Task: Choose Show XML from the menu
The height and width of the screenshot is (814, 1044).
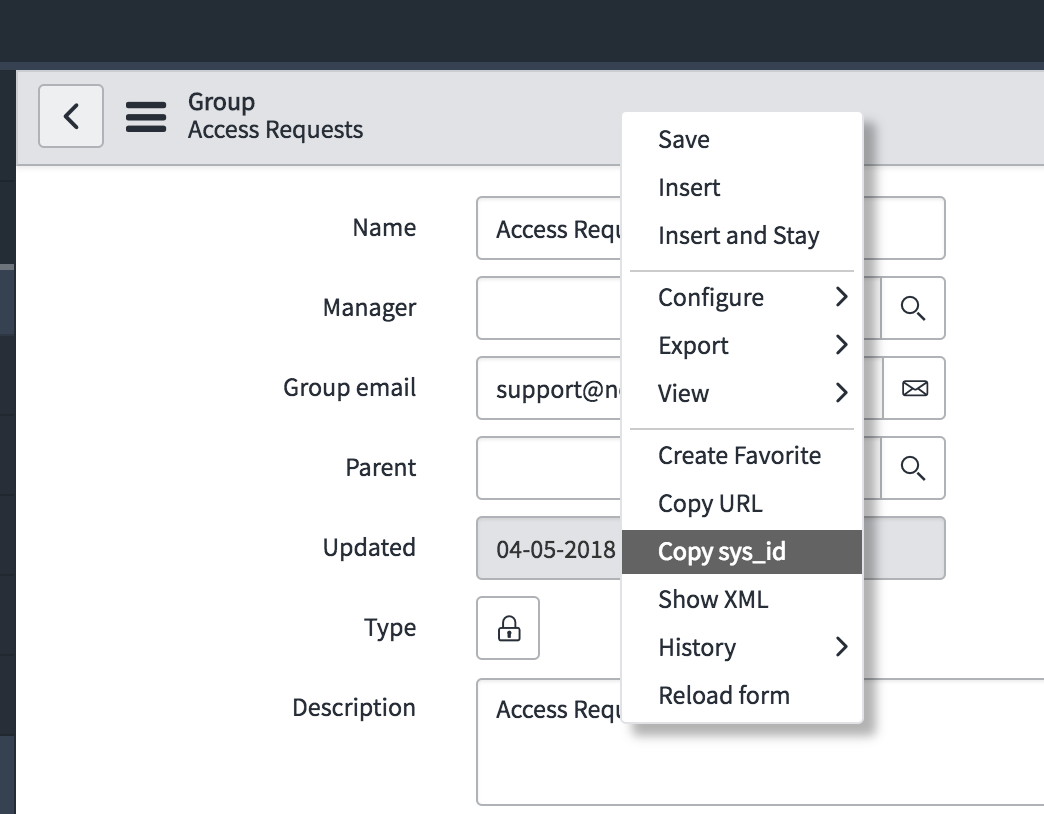Action: point(713,600)
